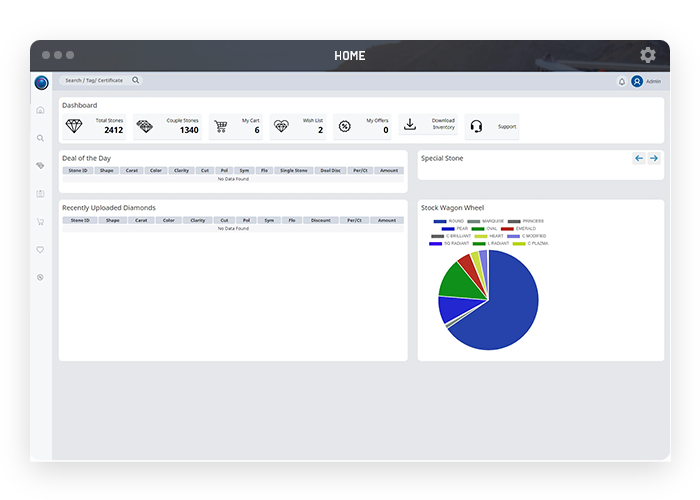
Task: Open the Admin user label
Action: point(653,81)
